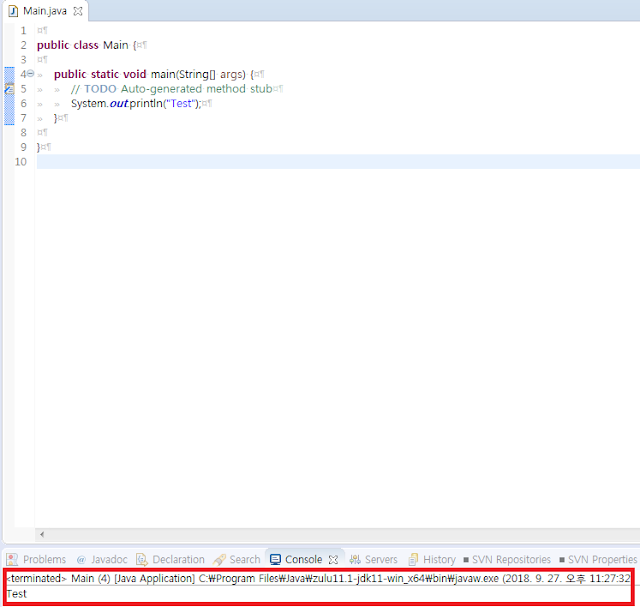Viewport: 640px width, 607px height.
Task: Click the Problems view icon
Action: [x=12, y=559]
